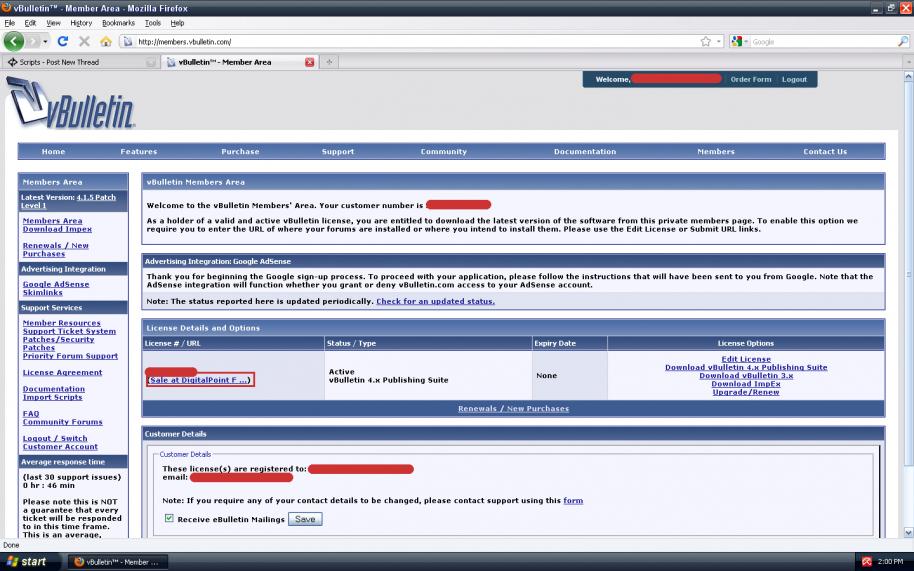Open the back/forward history dropdown arrow
This screenshot has width=914, height=571.
[45, 41]
